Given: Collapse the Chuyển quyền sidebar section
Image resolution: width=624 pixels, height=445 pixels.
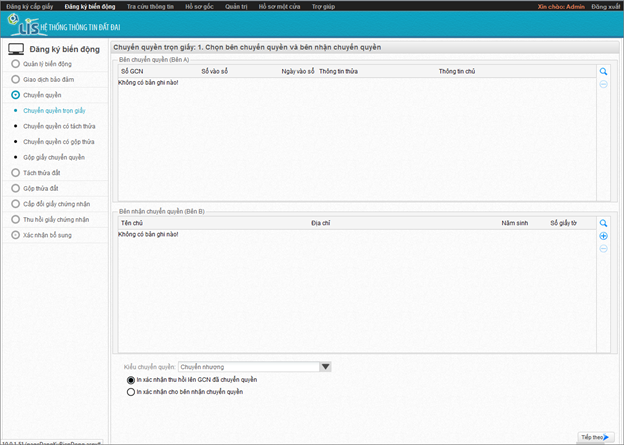Looking at the screenshot, I should point(16,95).
